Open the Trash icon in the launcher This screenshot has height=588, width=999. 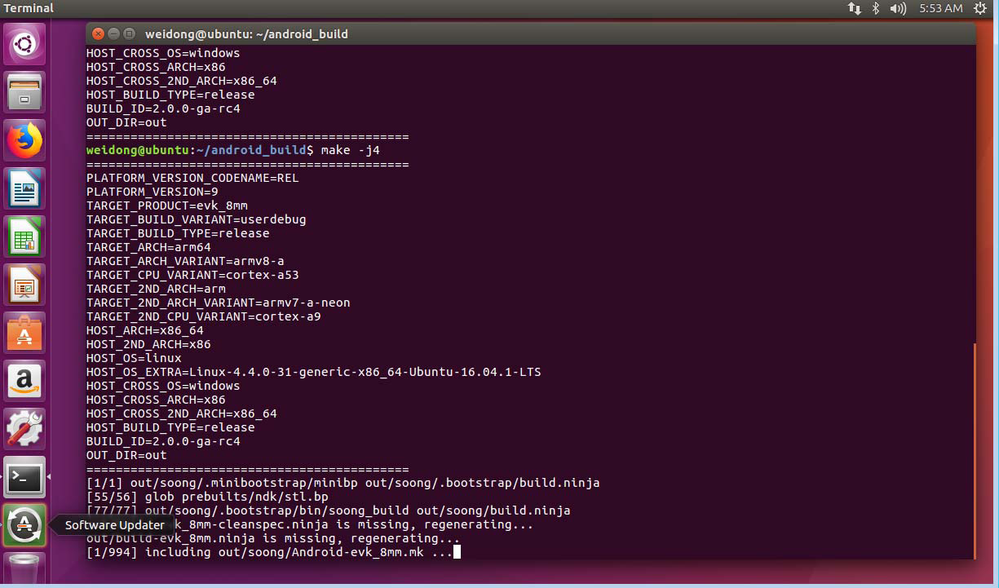(24, 569)
